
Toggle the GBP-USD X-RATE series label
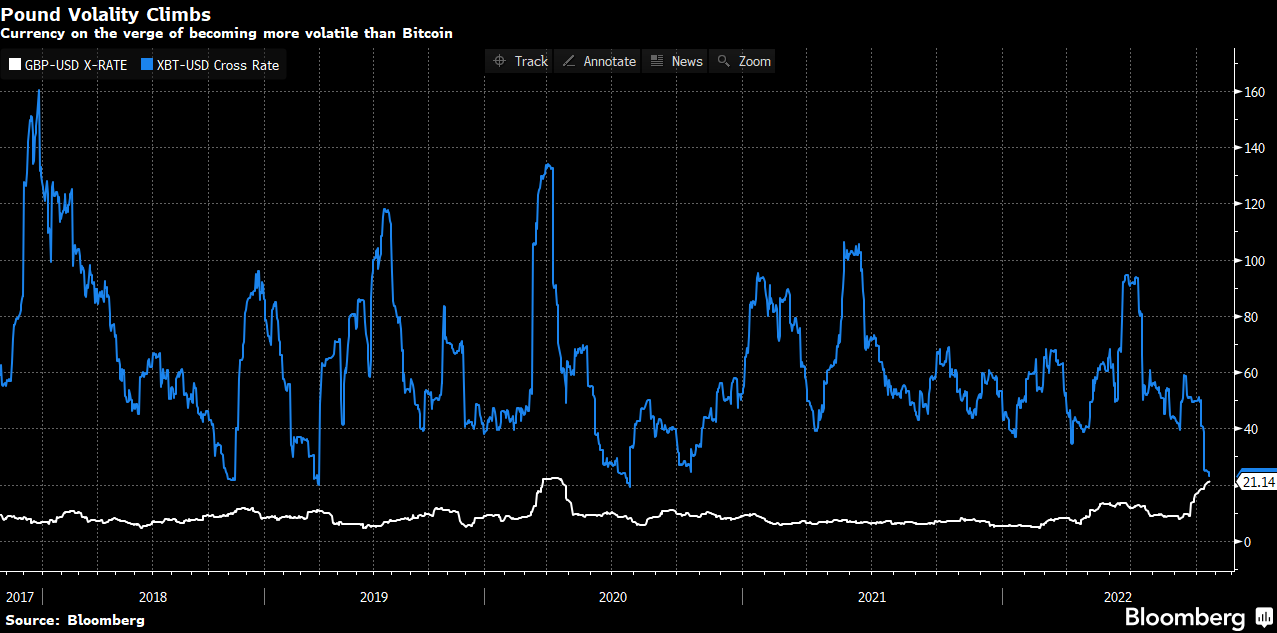[75, 66]
